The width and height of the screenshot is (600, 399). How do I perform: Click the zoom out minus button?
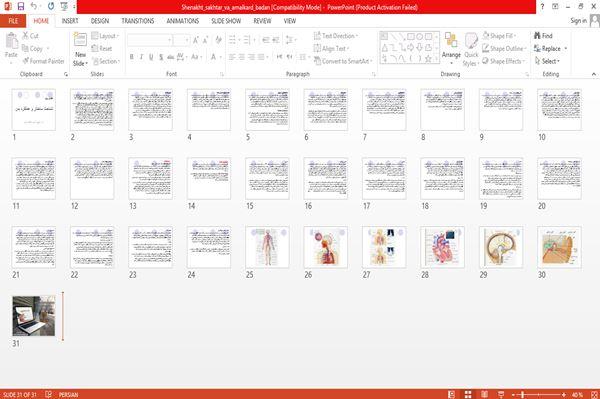click(x=514, y=394)
